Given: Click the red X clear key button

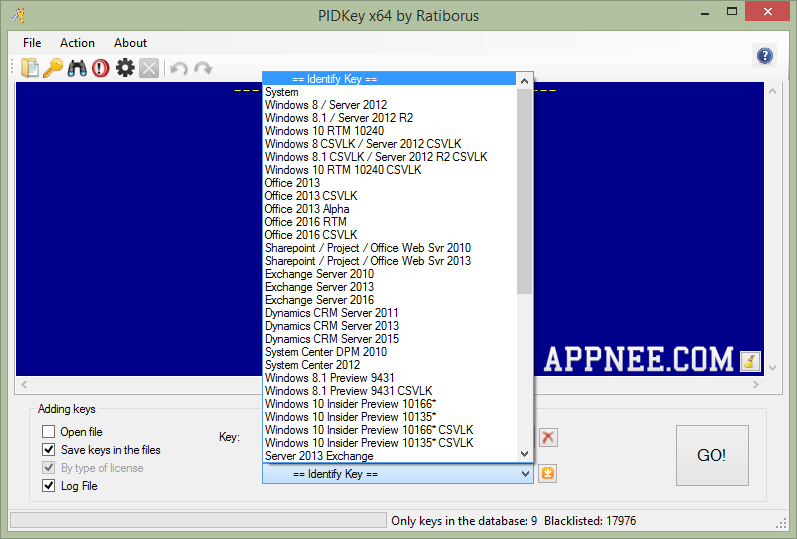Looking at the screenshot, I should coord(548,437).
